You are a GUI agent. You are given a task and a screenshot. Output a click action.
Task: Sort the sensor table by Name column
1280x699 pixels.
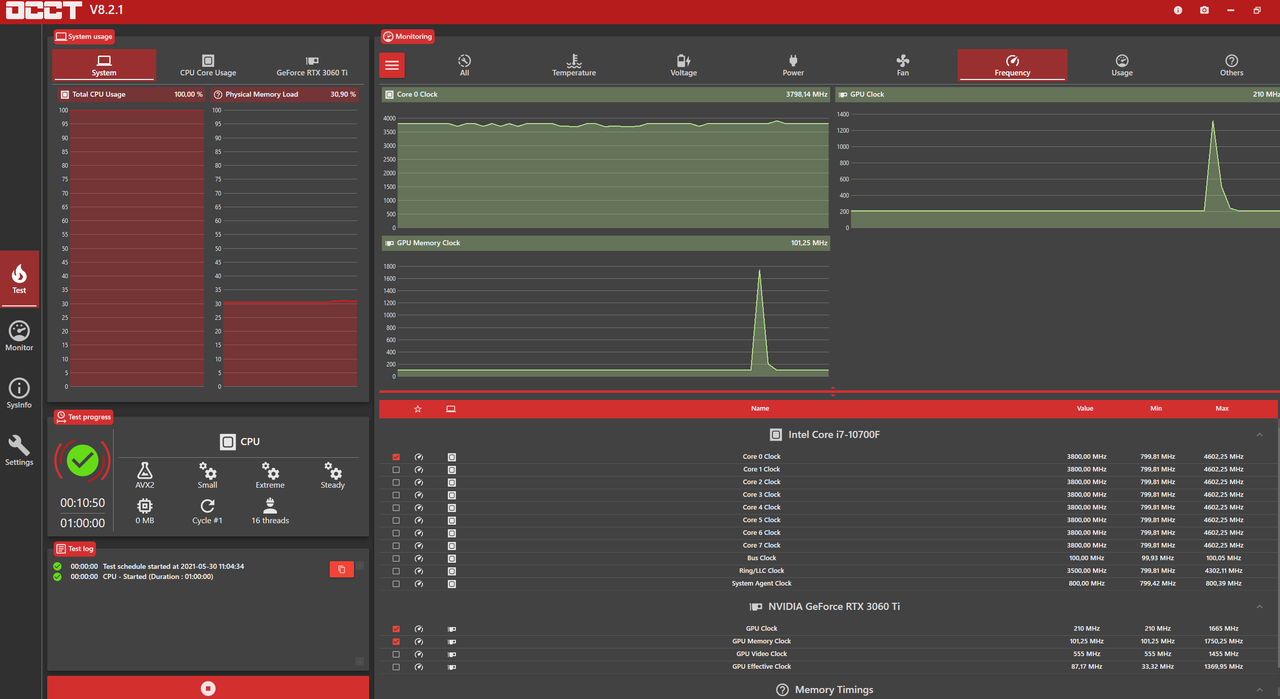pos(760,409)
